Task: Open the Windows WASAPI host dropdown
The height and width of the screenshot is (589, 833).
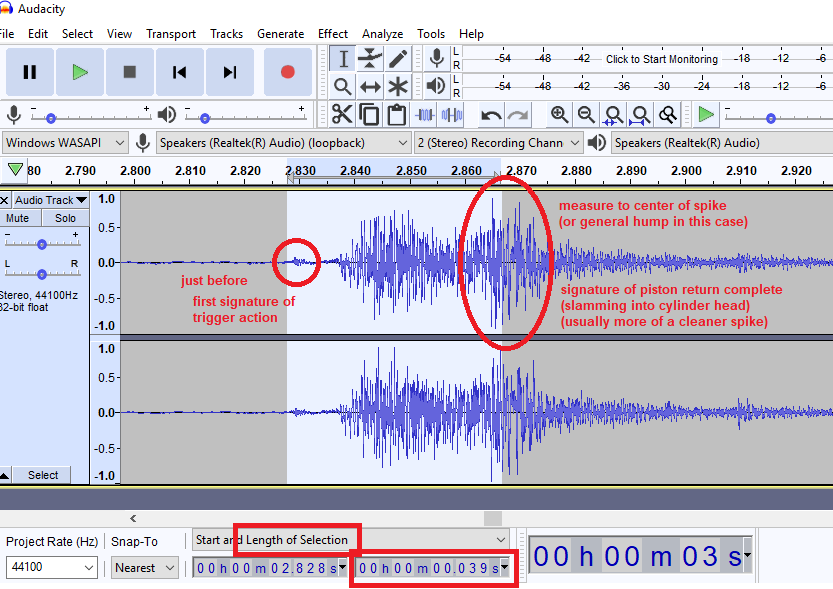Action: [65, 143]
